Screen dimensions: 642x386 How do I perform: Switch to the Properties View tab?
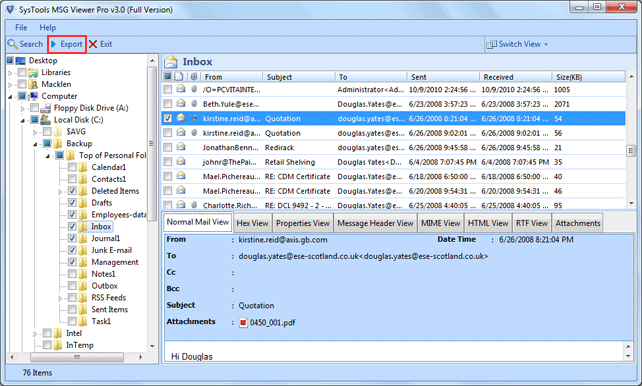tap(303, 223)
